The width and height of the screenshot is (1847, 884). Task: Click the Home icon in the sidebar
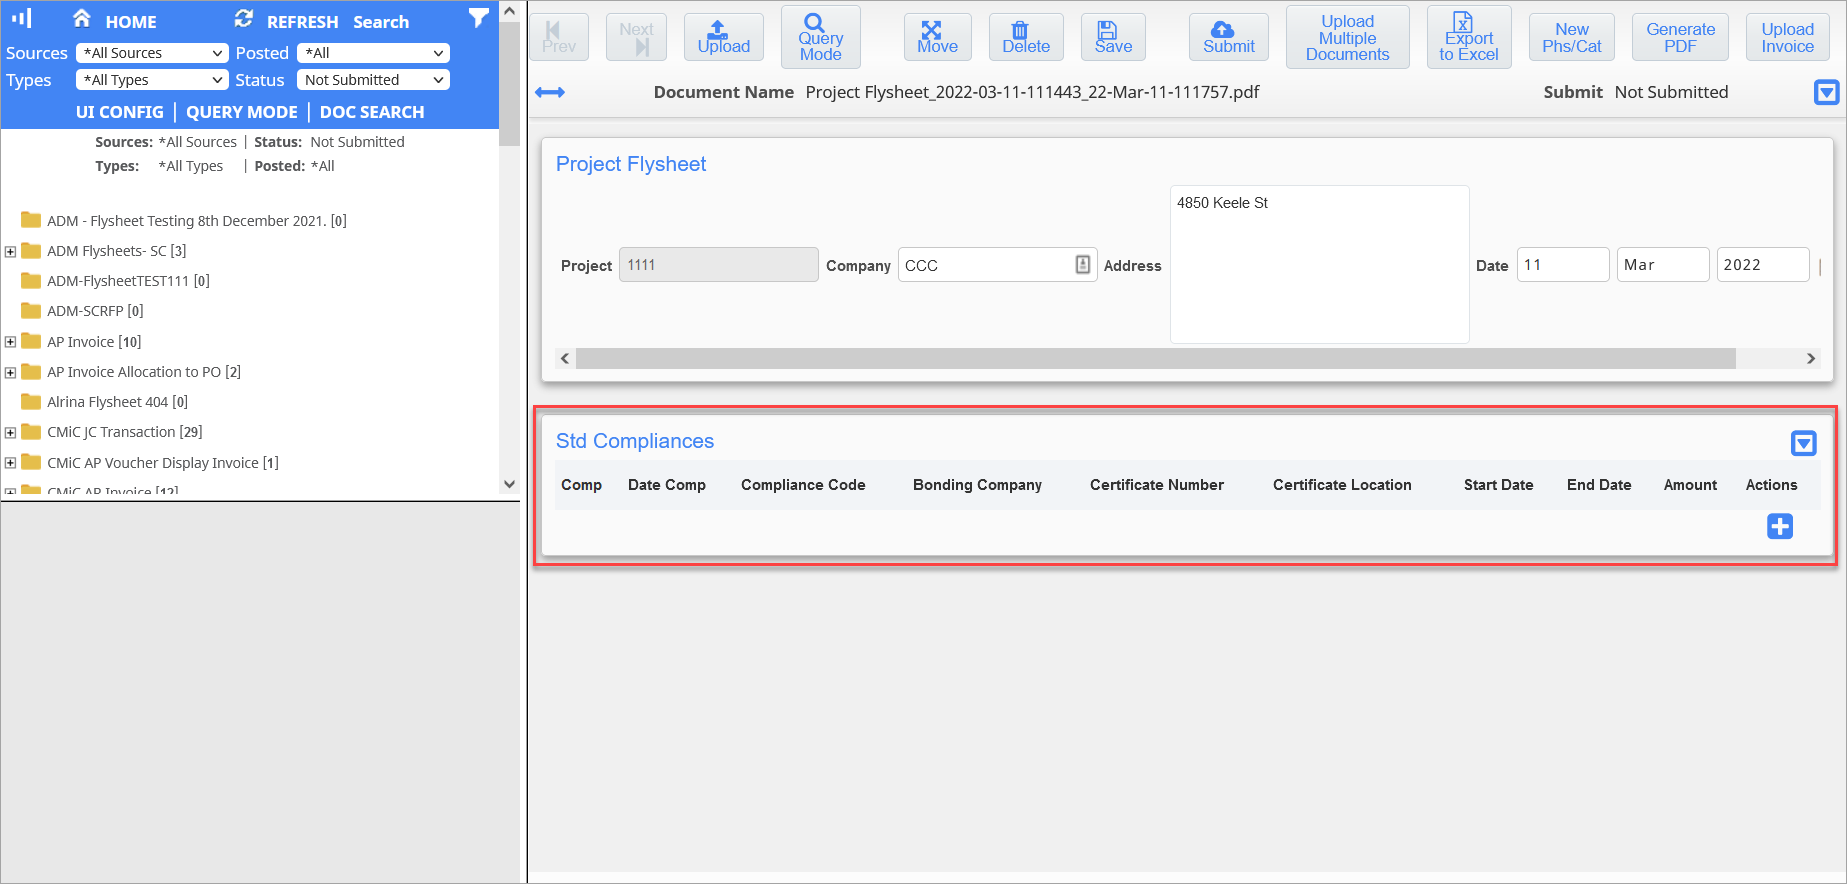tap(82, 19)
